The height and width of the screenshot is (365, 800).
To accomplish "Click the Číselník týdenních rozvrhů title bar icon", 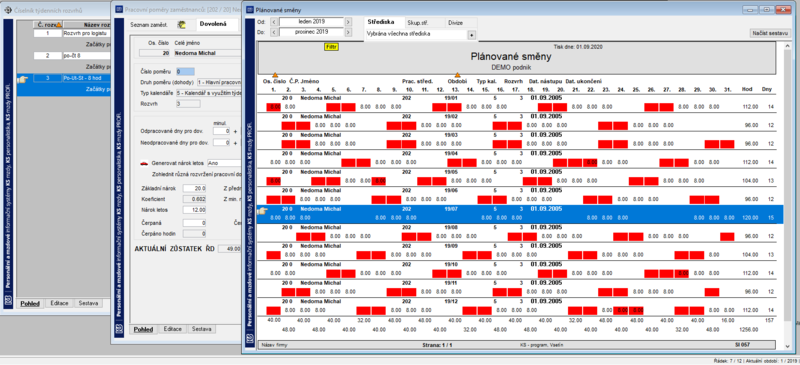I will [x=8, y=9].
